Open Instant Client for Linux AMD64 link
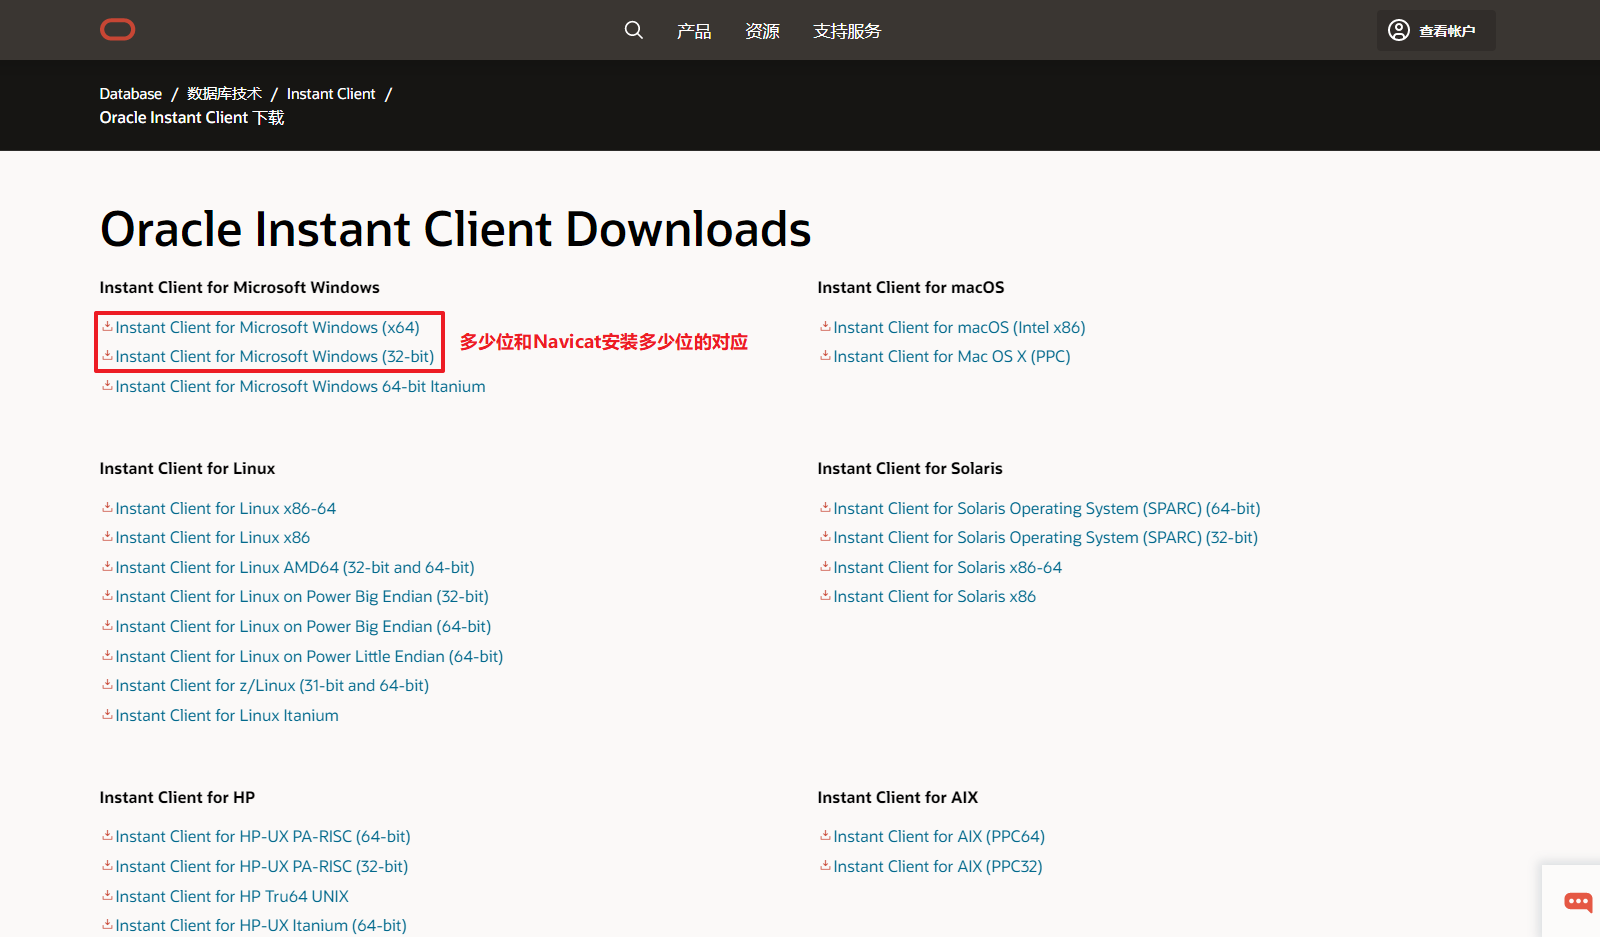 (295, 568)
